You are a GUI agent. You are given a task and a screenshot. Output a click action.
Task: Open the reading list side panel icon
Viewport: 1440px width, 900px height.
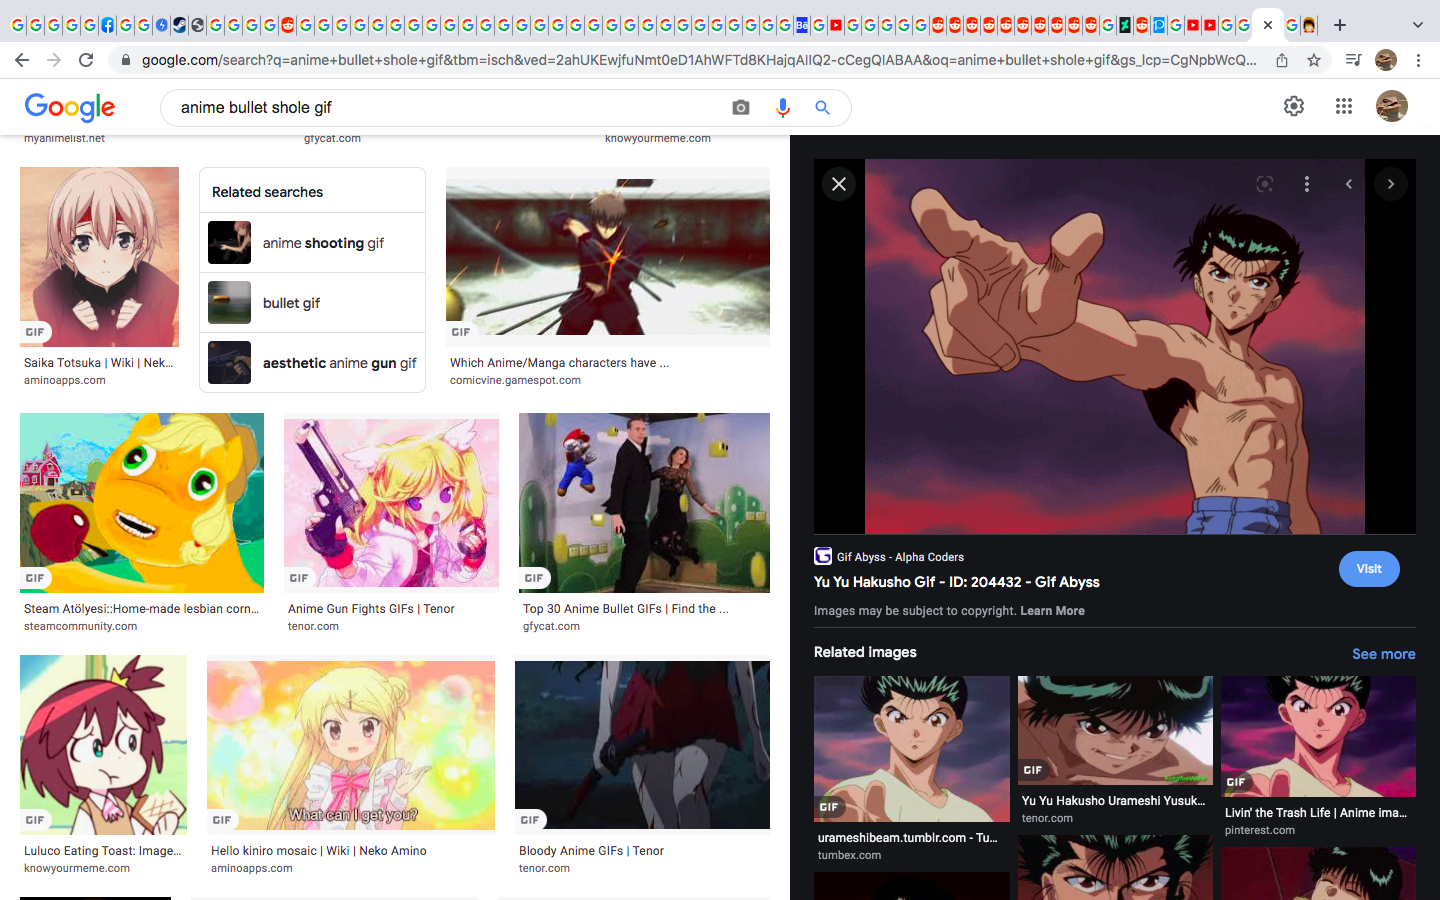[1353, 60]
